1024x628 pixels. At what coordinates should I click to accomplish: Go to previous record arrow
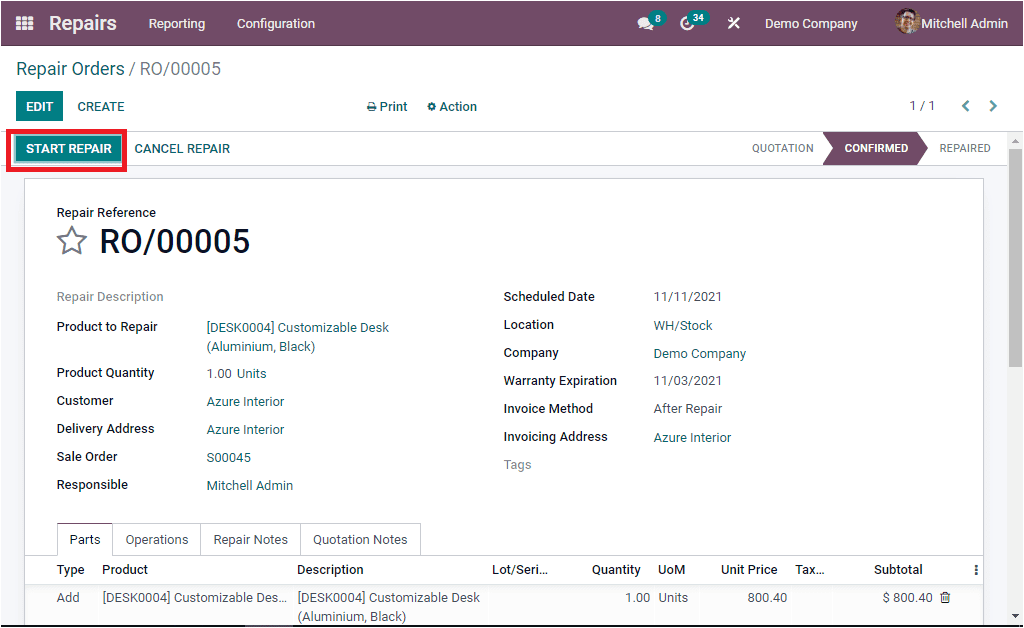965,106
